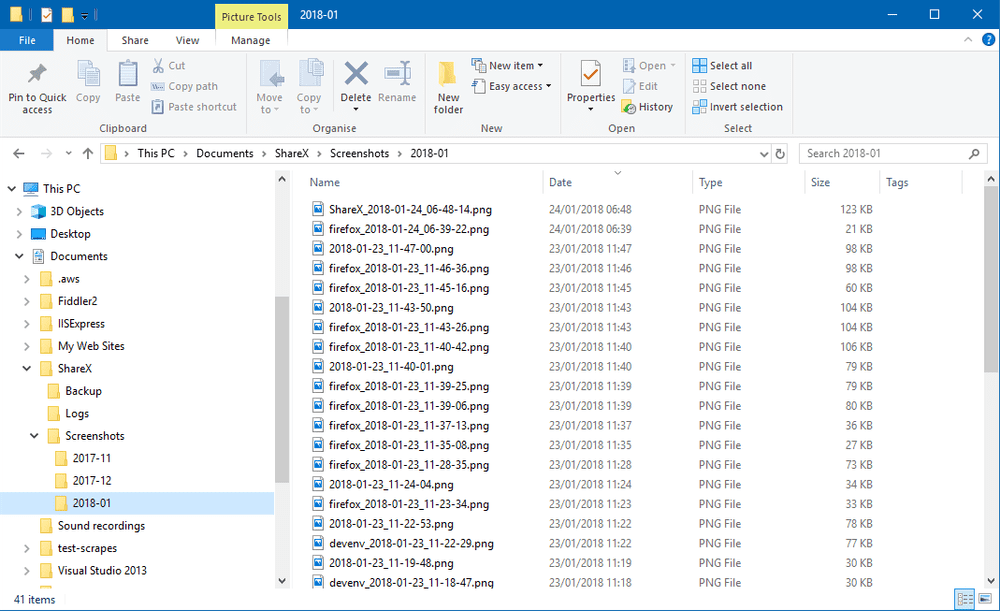Click the Rename icon
Viewport: 1000px width, 611px height.
click(x=397, y=73)
